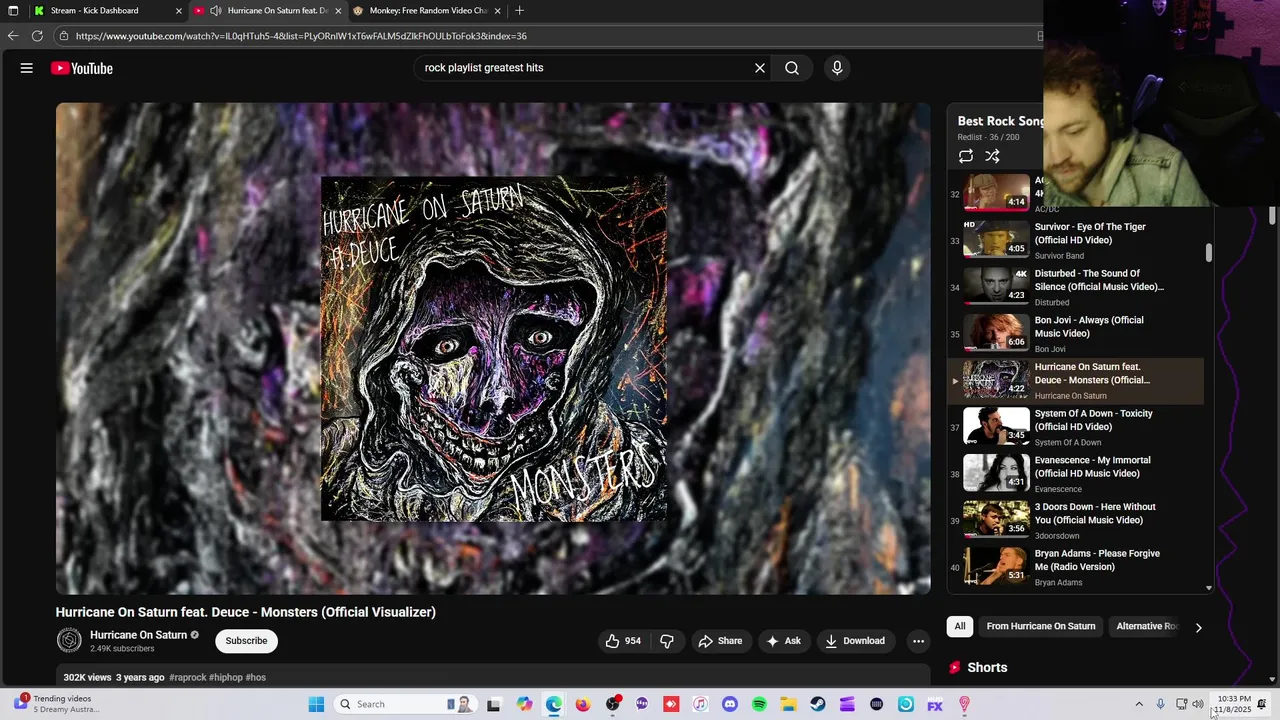Play 3 Doors Down Here Without You

pyautogui.click(x=1078, y=520)
